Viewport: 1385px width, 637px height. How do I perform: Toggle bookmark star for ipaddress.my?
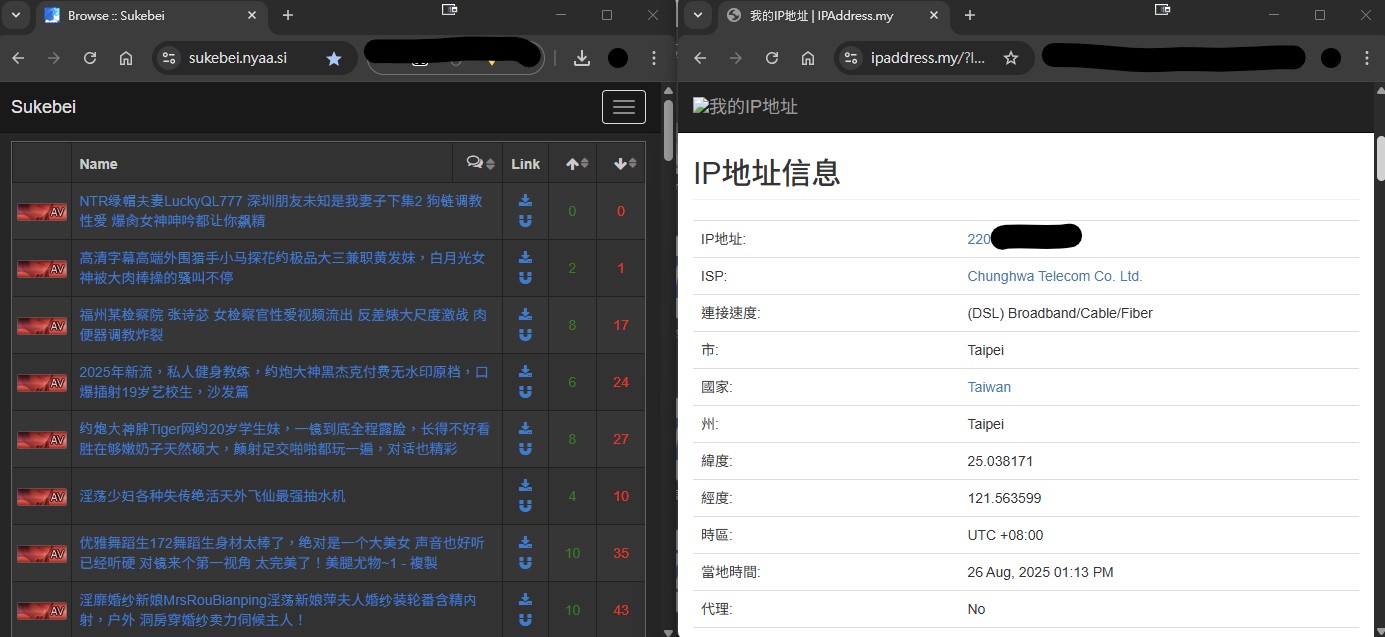tap(1011, 58)
